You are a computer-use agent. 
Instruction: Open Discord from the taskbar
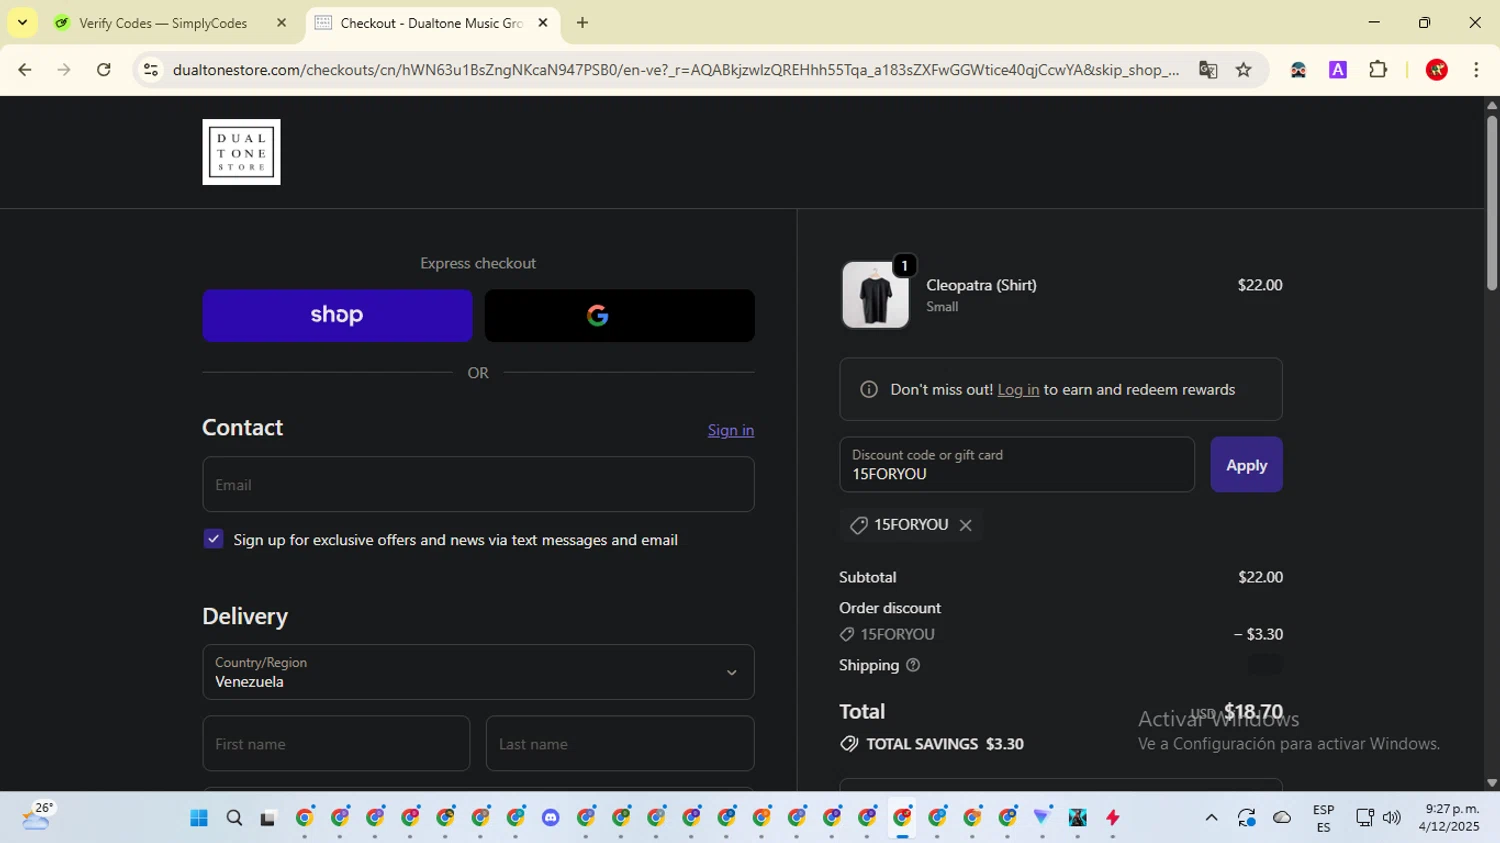[550, 818]
